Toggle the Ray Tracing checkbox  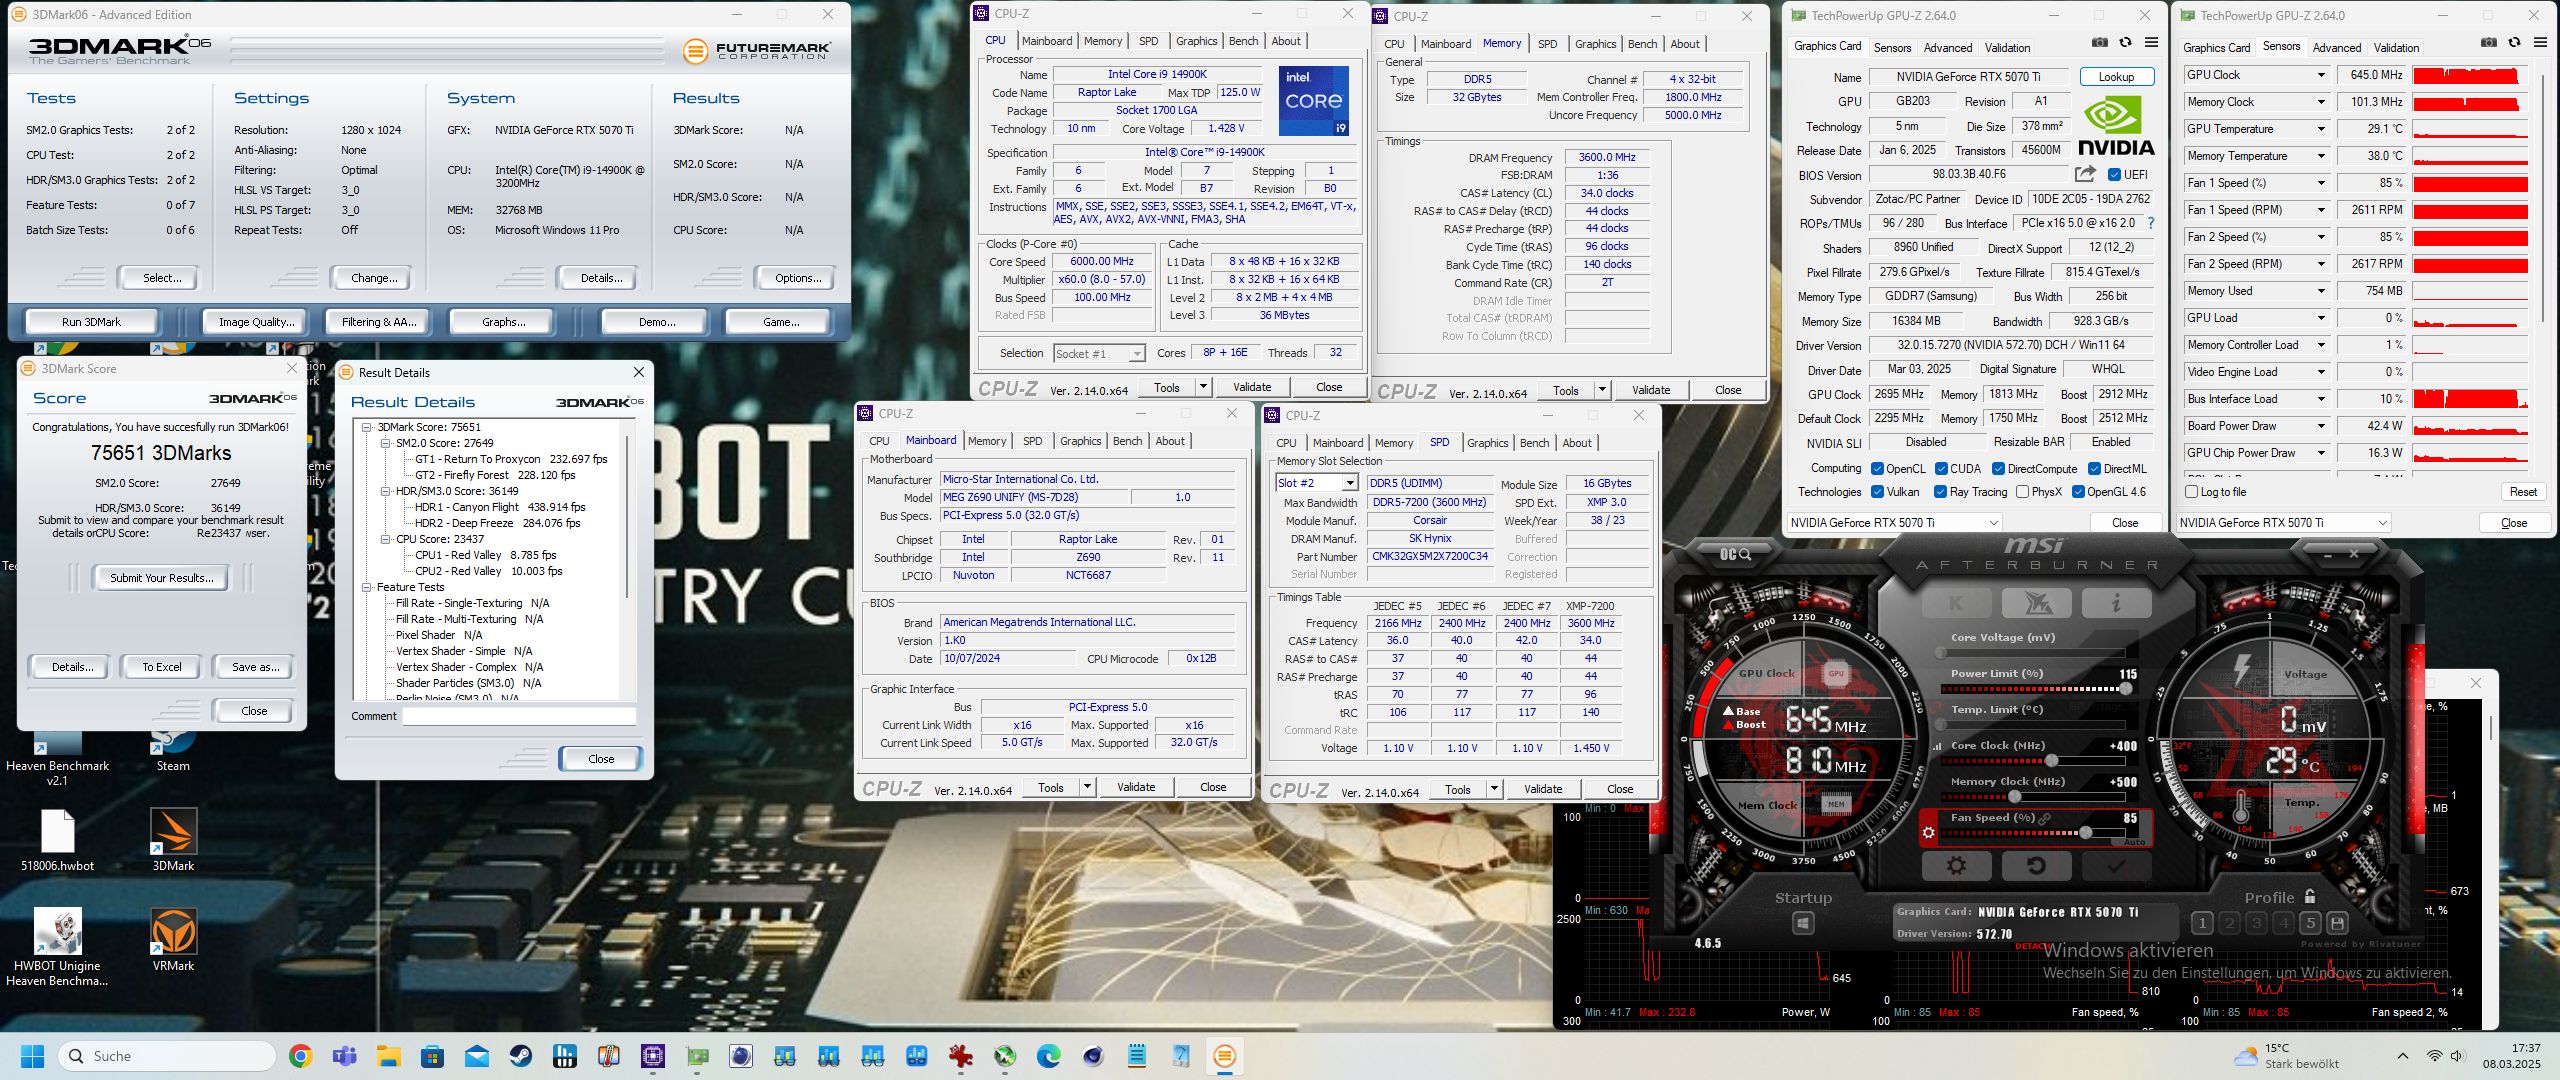[1940, 491]
